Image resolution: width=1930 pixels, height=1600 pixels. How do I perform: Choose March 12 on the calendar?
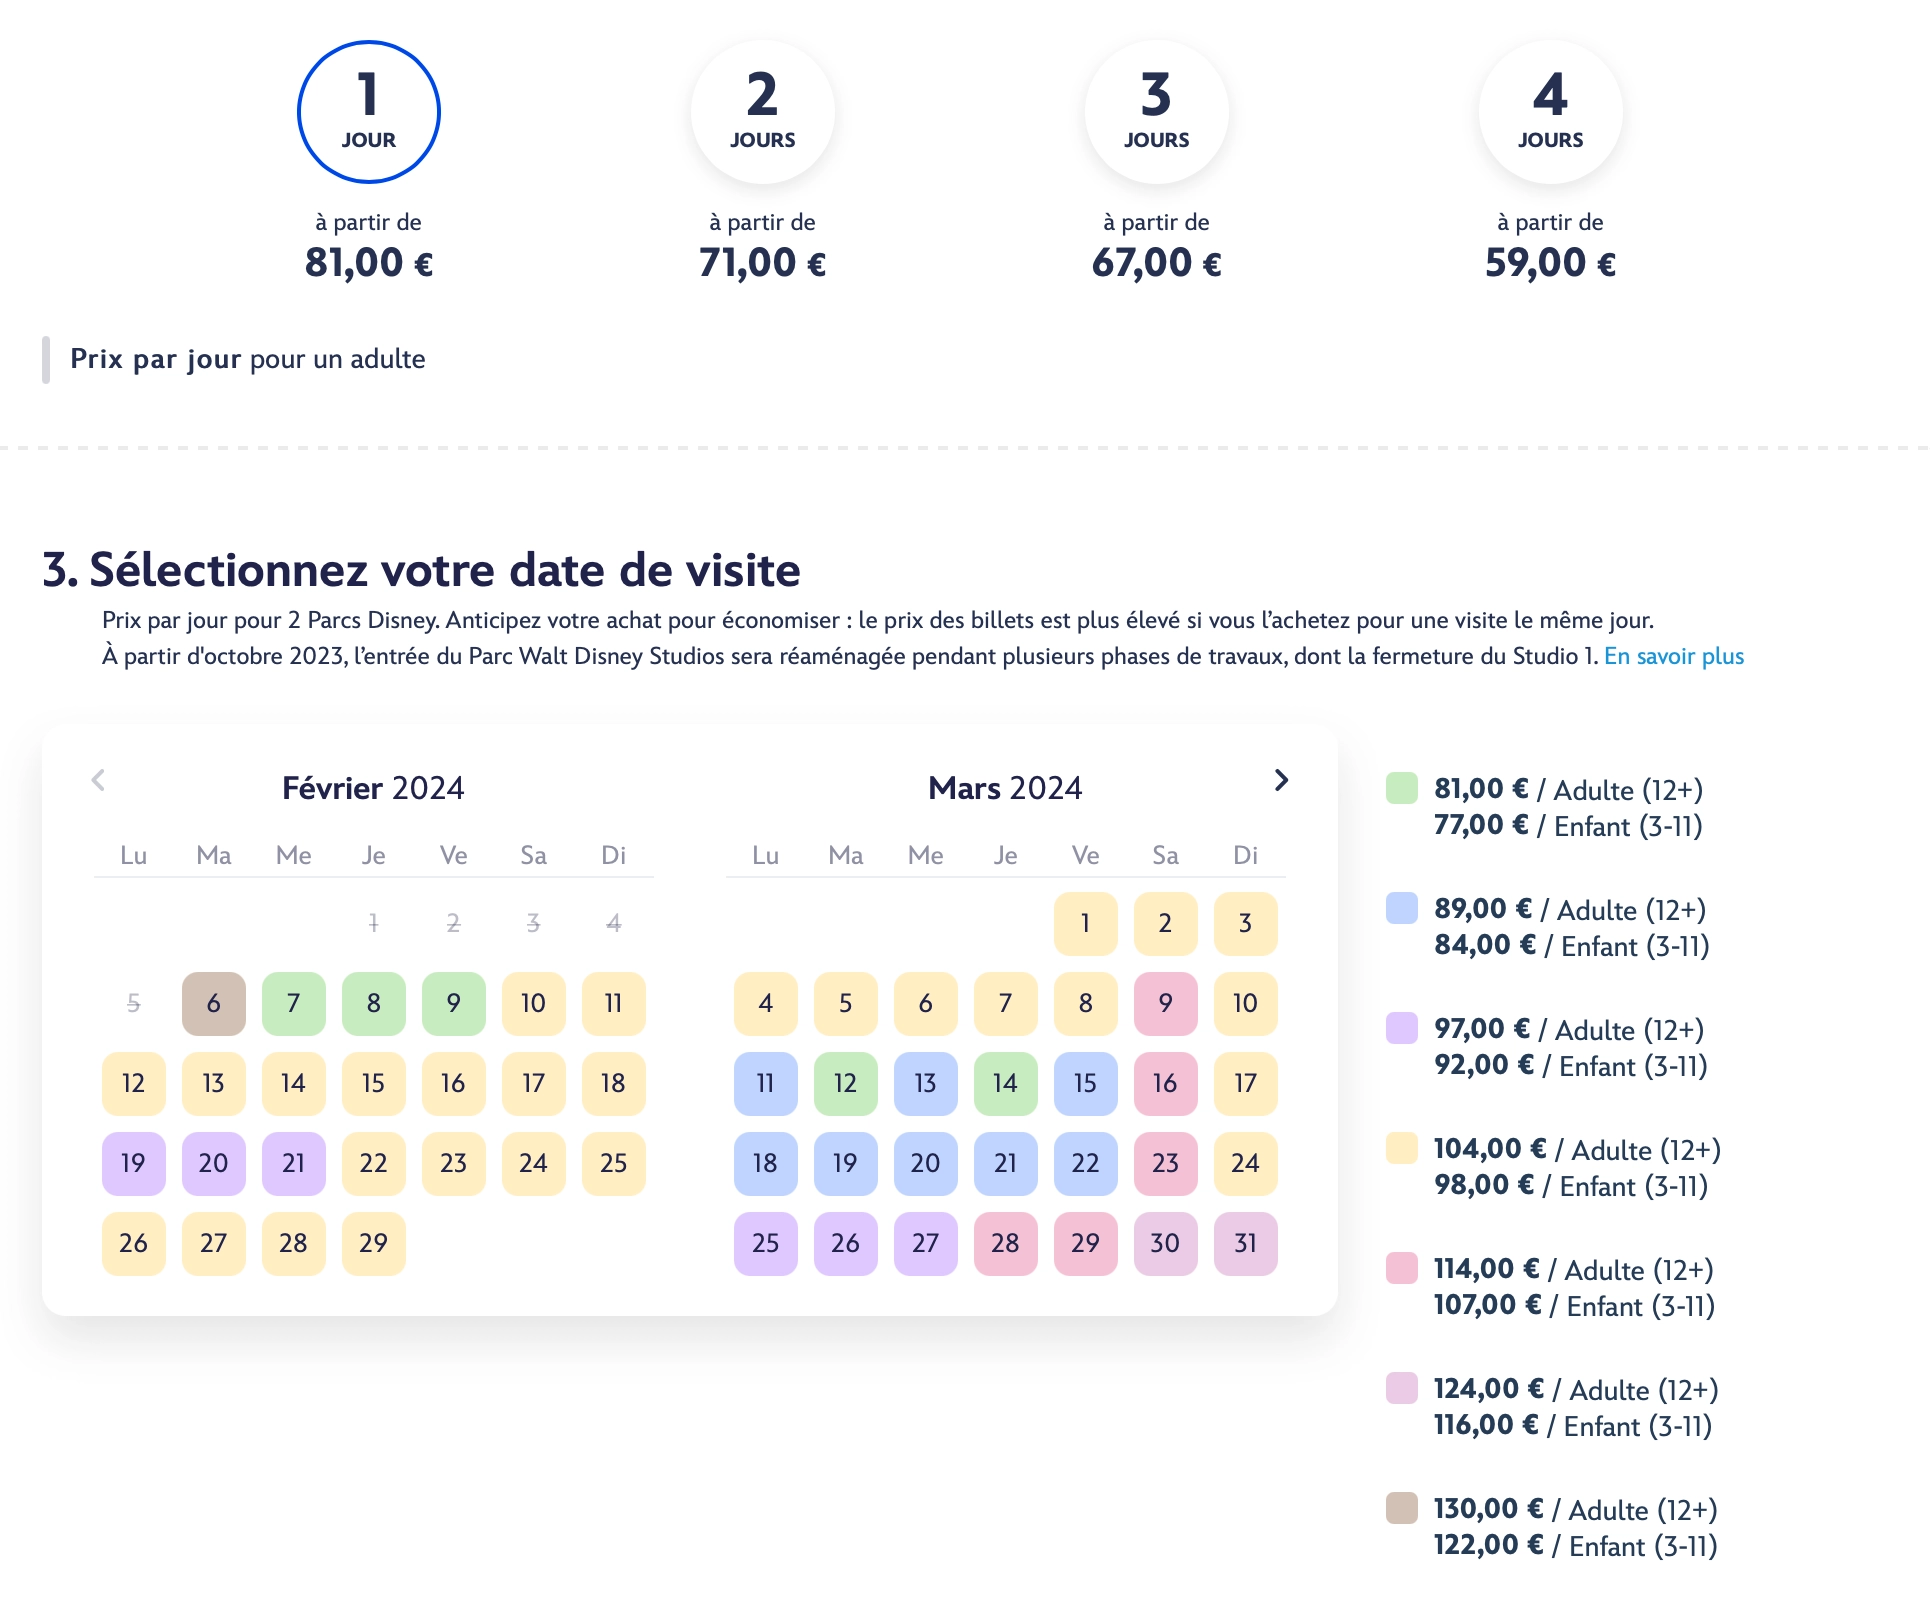(x=845, y=1083)
